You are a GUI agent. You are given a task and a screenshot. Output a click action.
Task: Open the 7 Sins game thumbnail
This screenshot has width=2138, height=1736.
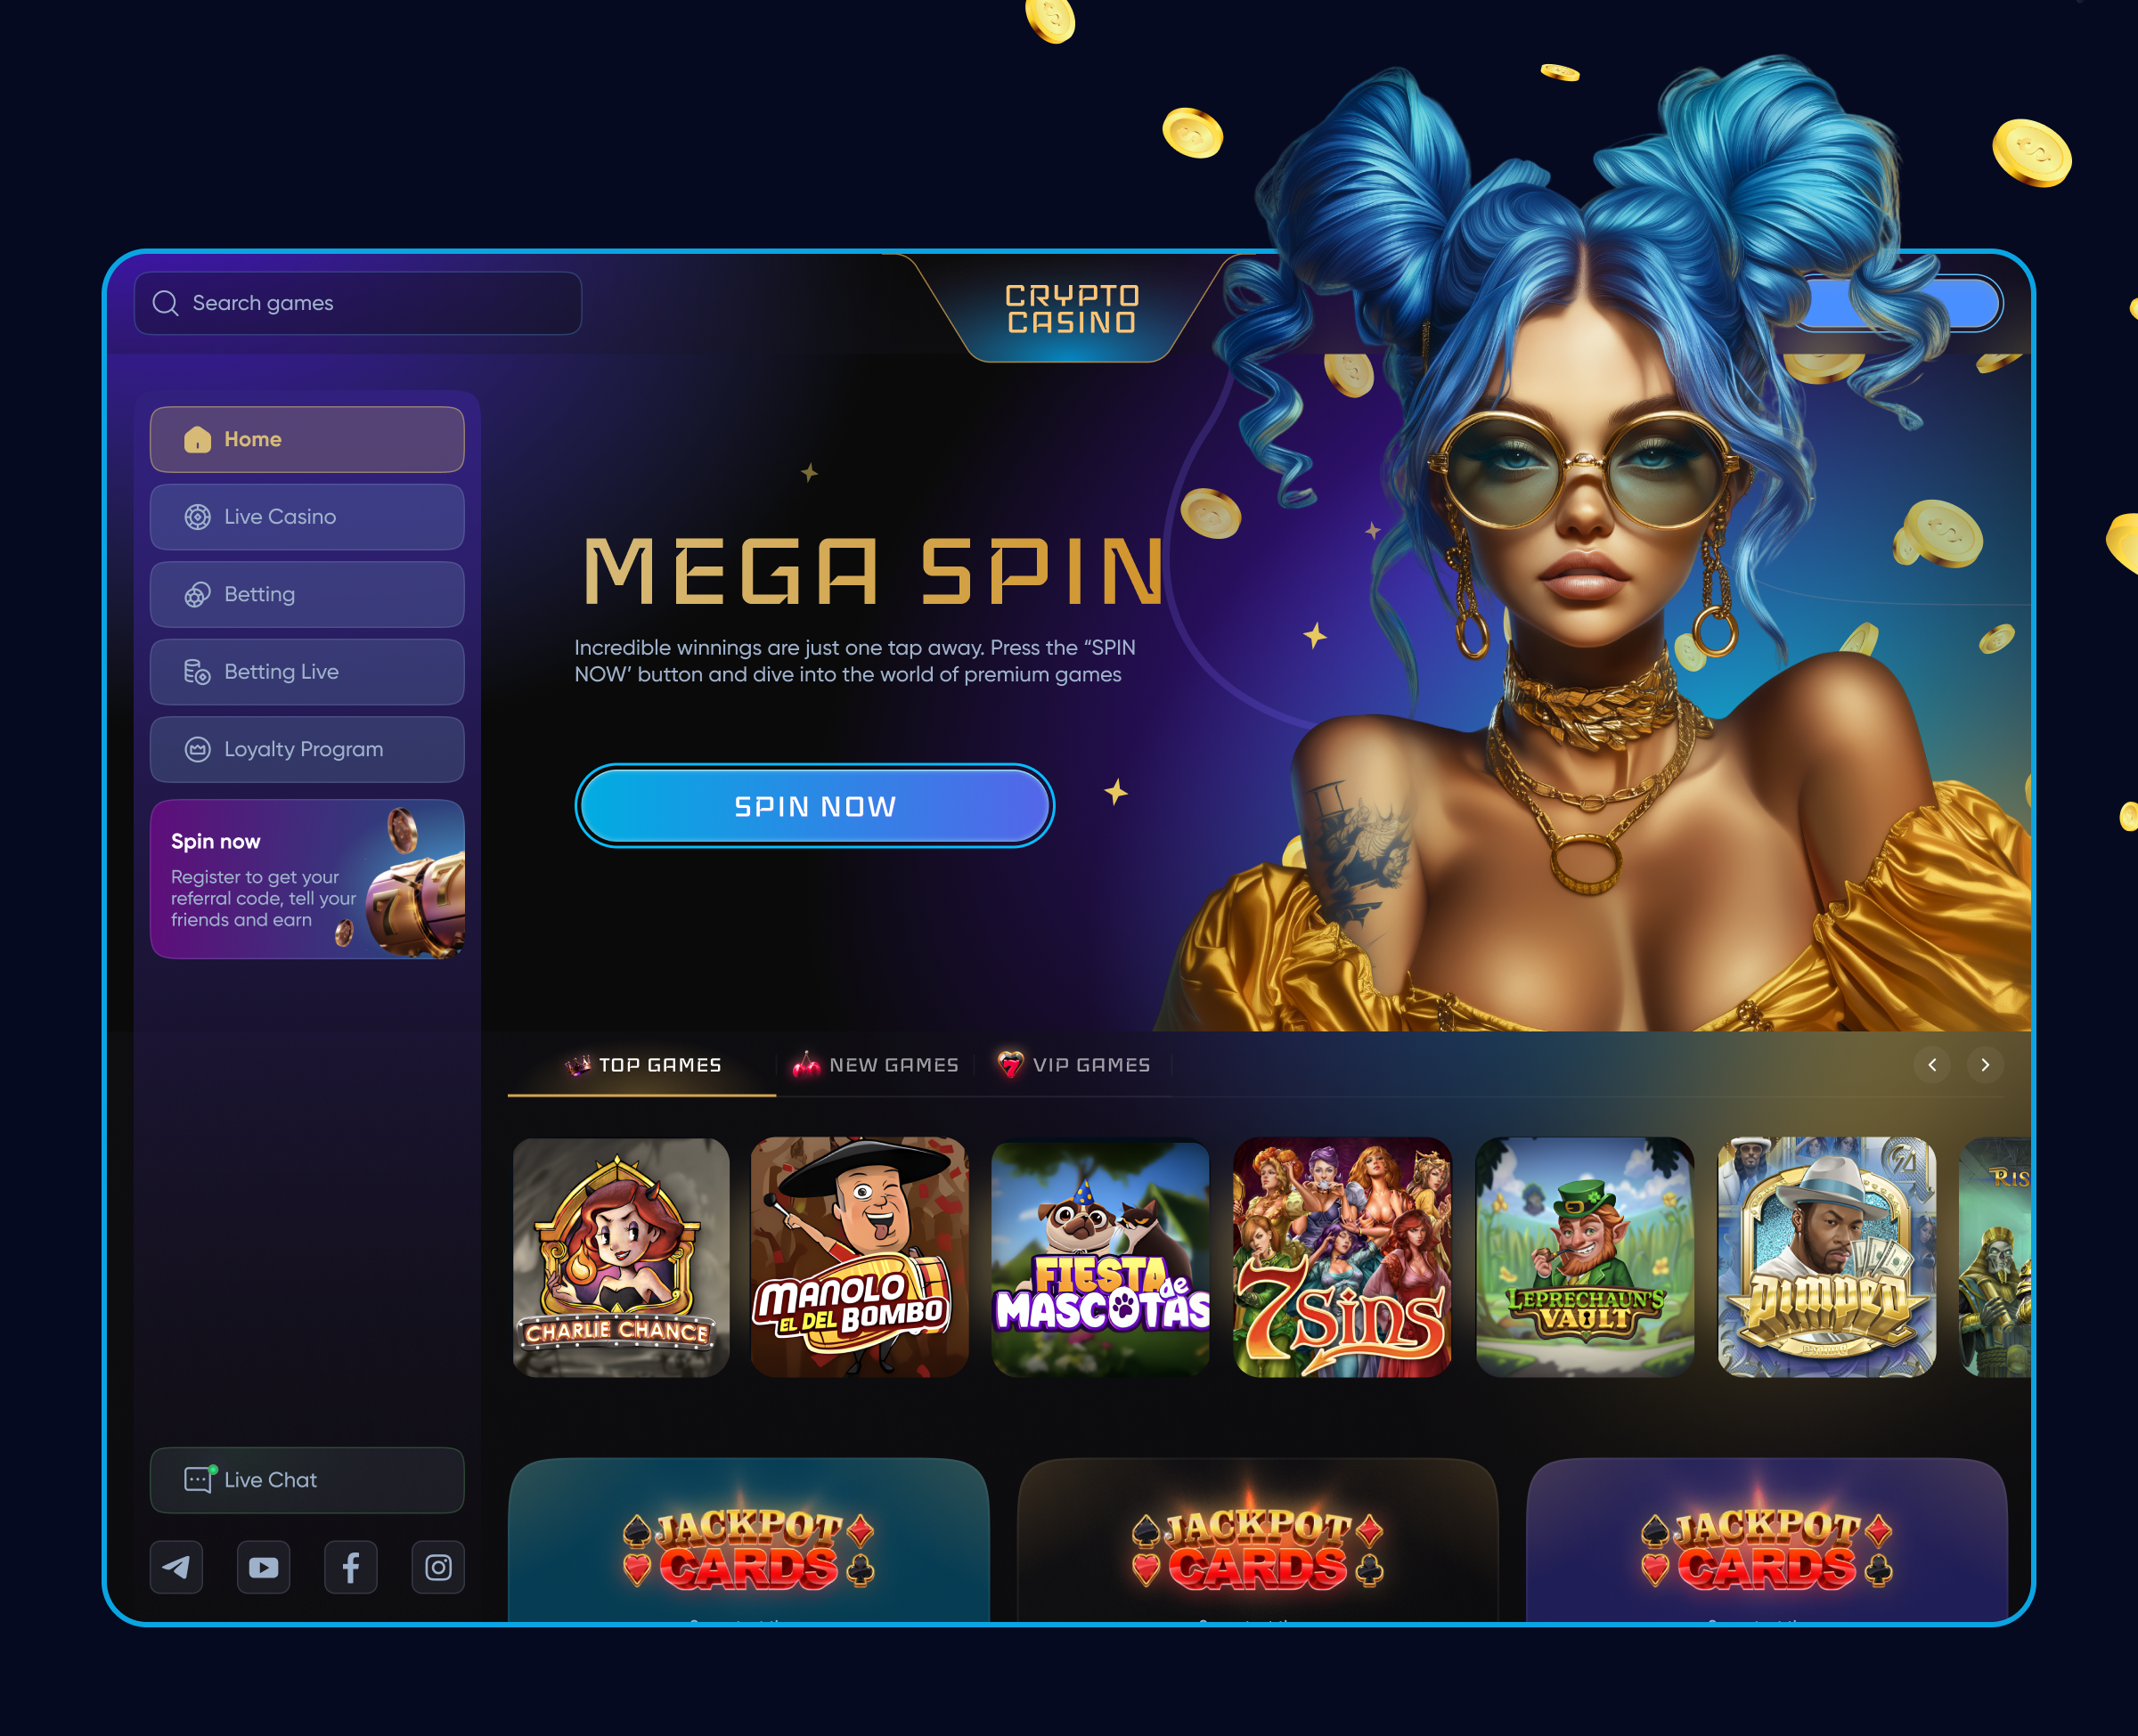point(1342,1257)
